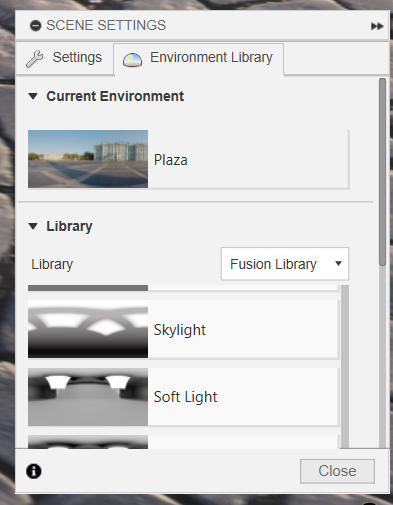This screenshot has width=393, height=505.
Task: Select the partially visible environment below Soft Light
Action: [183, 442]
